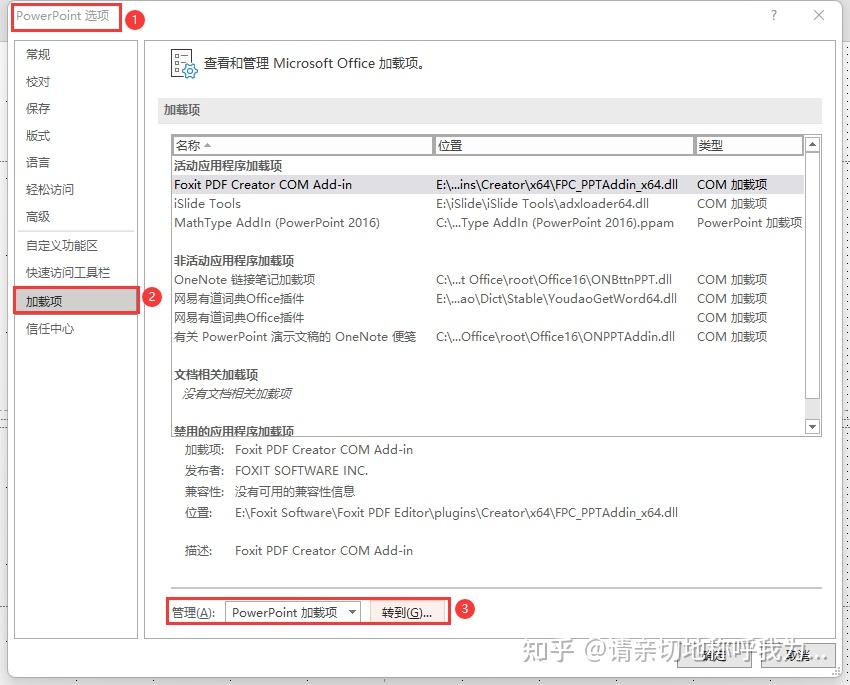Click the help question mark icon
This screenshot has height=685, width=850.
point(774,15)
